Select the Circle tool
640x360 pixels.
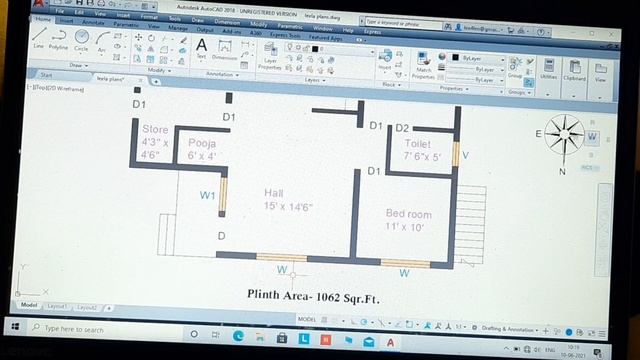click(81, 40)
